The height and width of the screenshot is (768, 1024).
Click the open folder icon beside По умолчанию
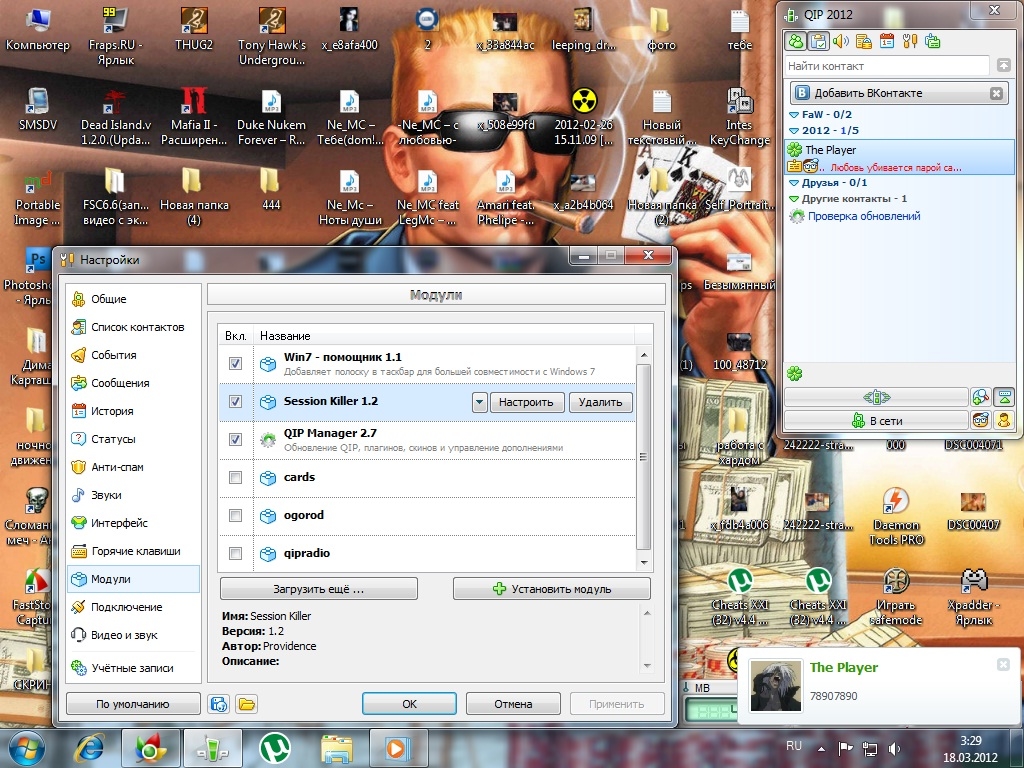click(x=246, y=704)
